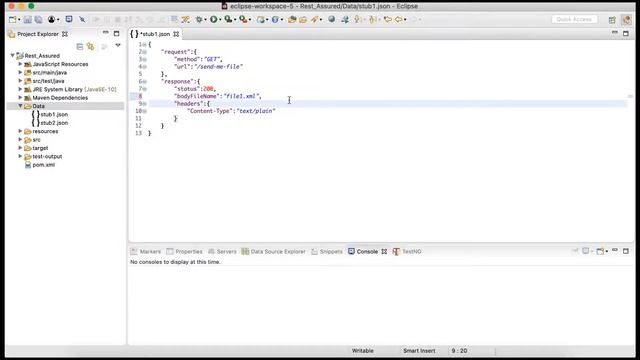The width and height of the screenshot is (640, 360).
Task: Expand the Maven Dependencies node
Action: click(x=20, y=97)
